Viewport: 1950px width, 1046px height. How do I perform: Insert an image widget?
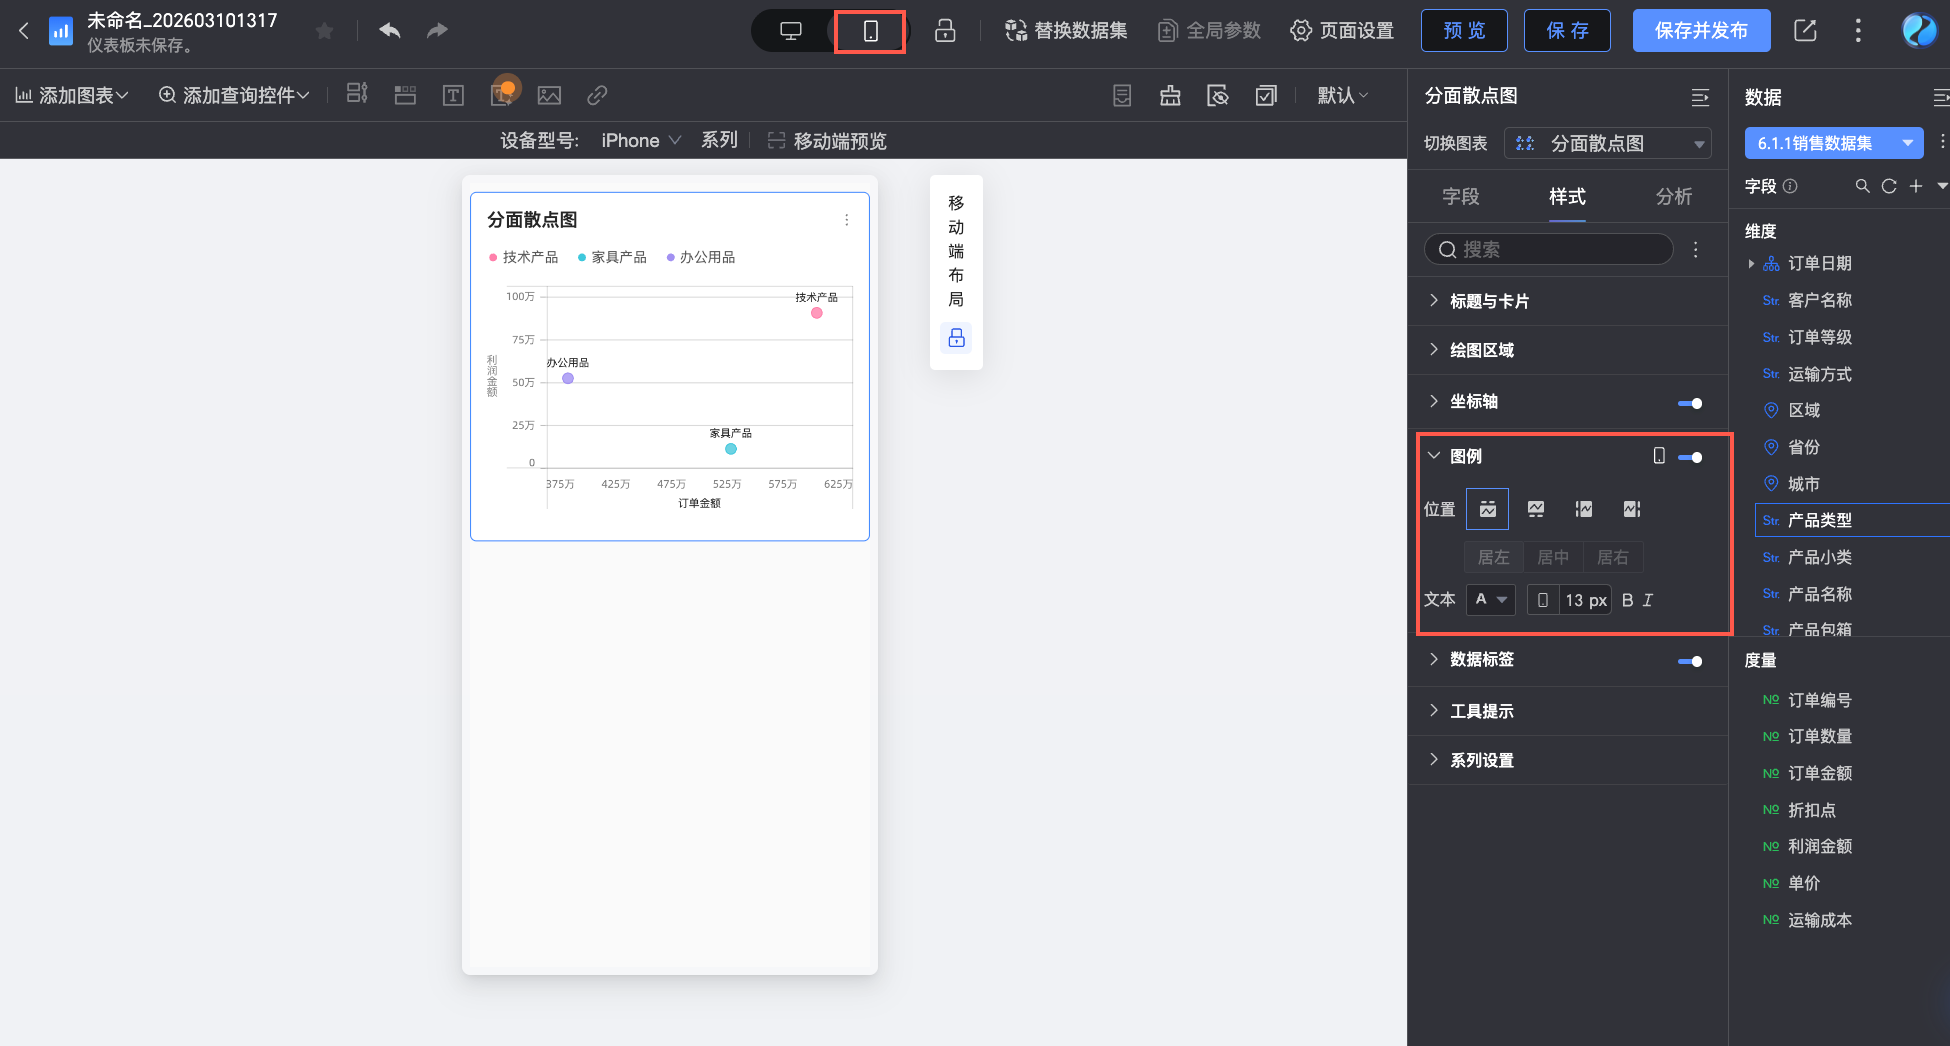[549, 95]
